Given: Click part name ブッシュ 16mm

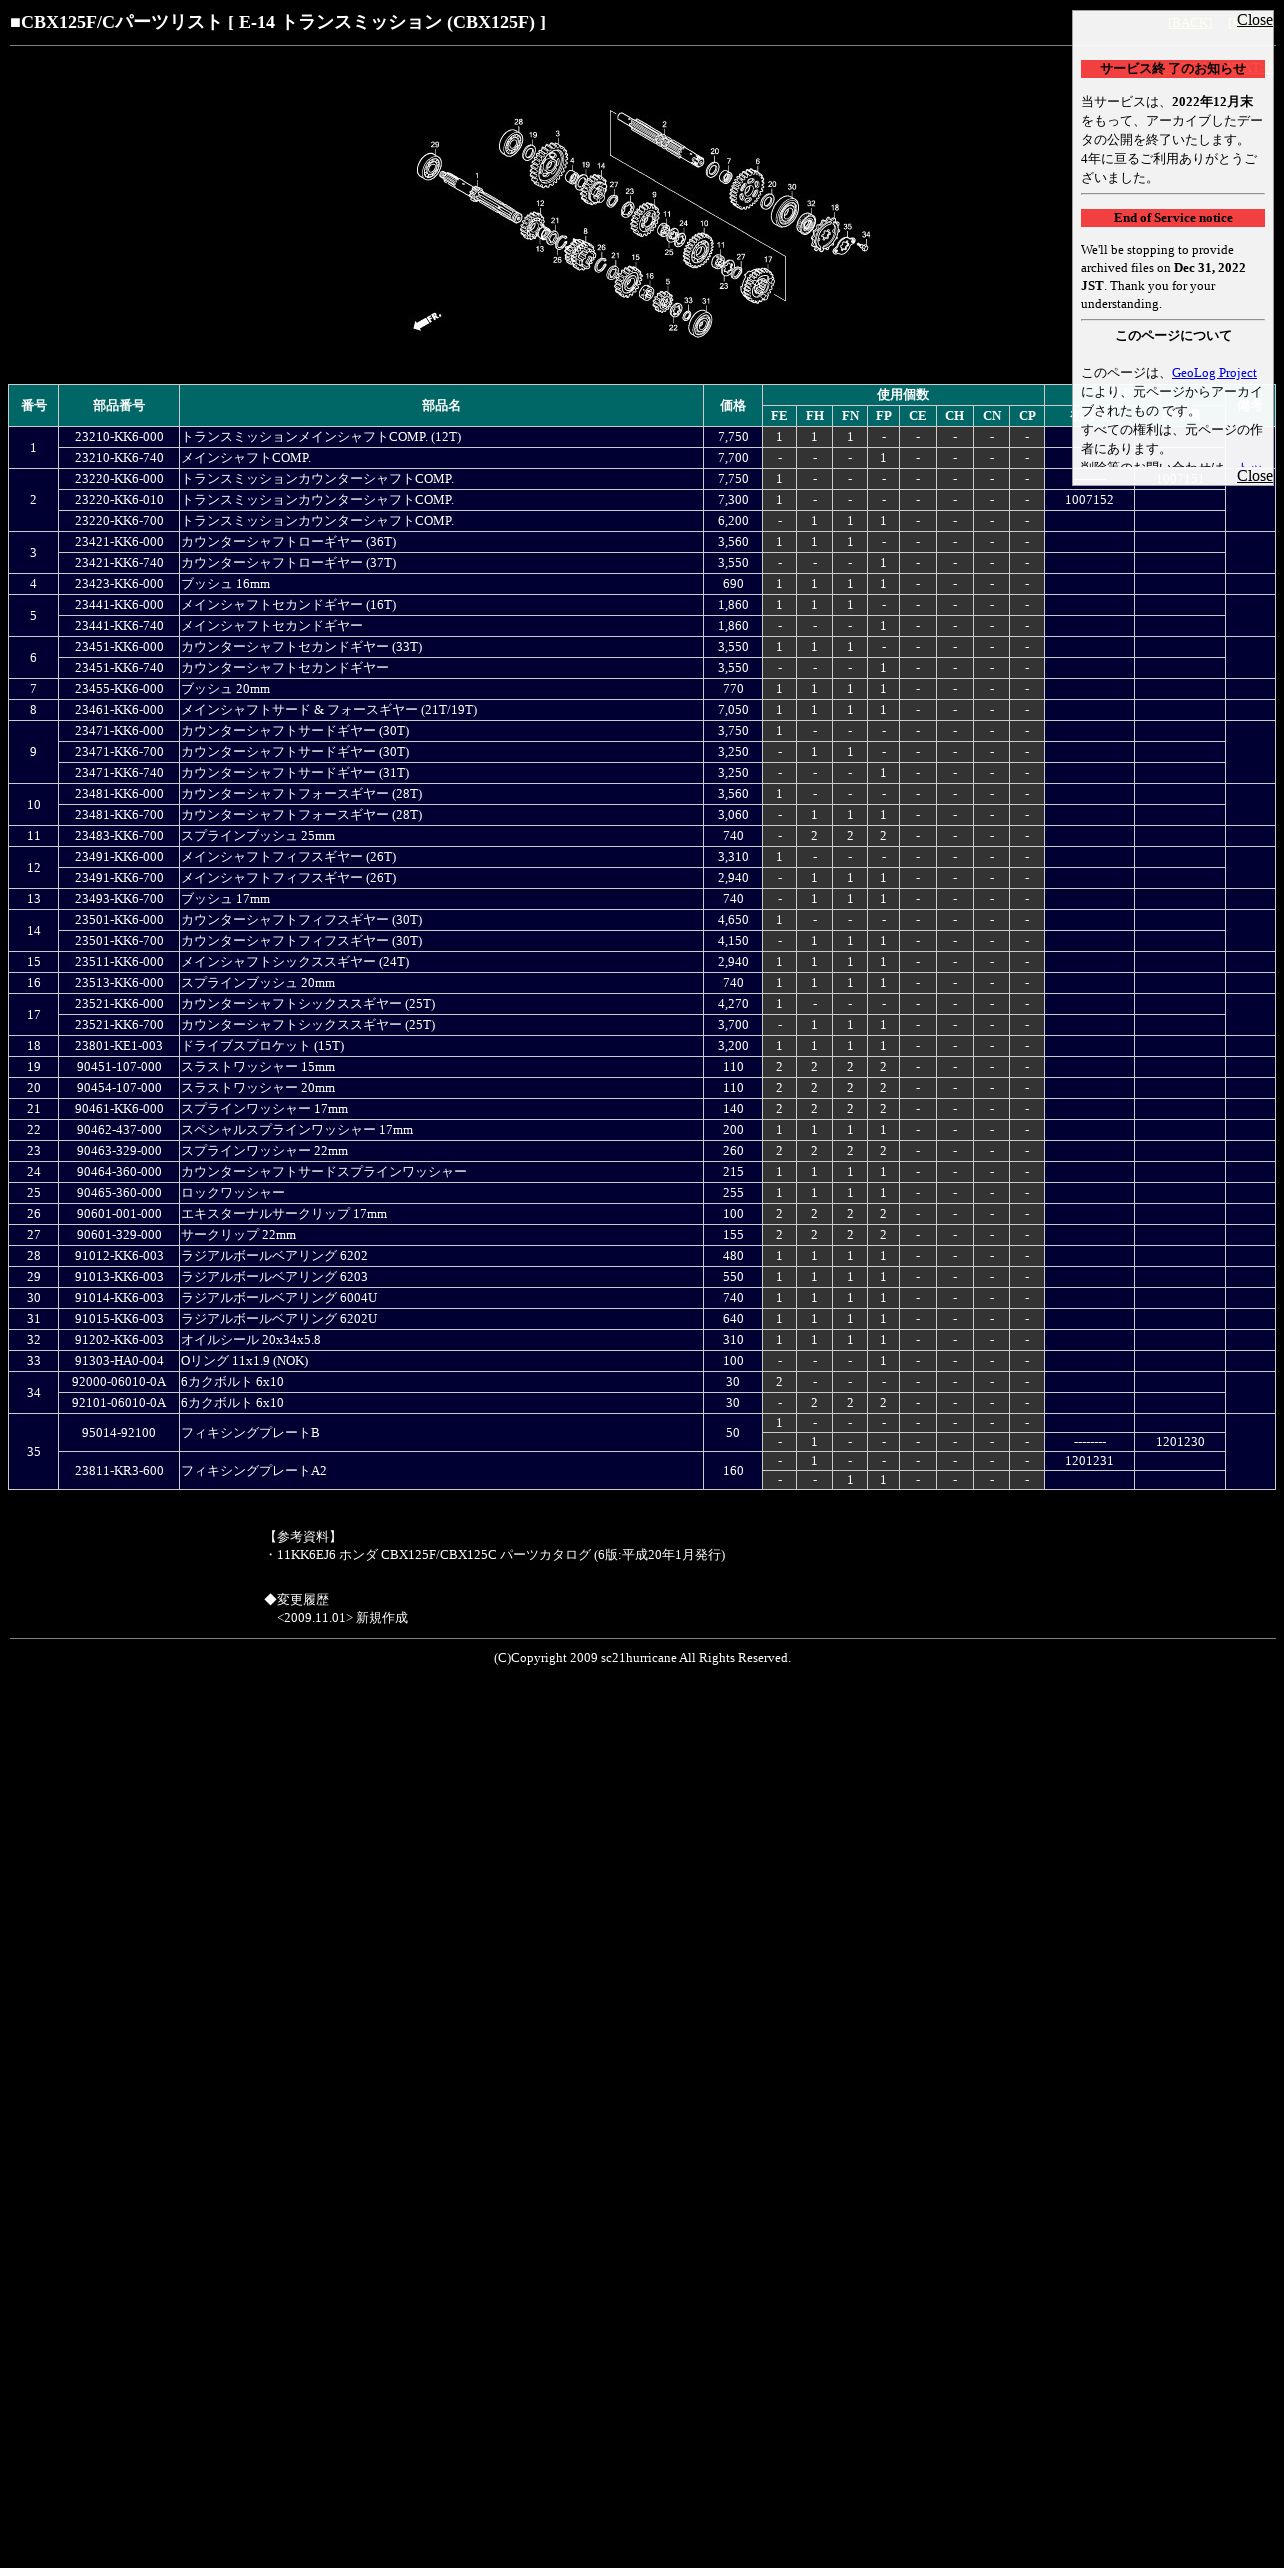Looking at the screenshot, I should tap(225, 584).
